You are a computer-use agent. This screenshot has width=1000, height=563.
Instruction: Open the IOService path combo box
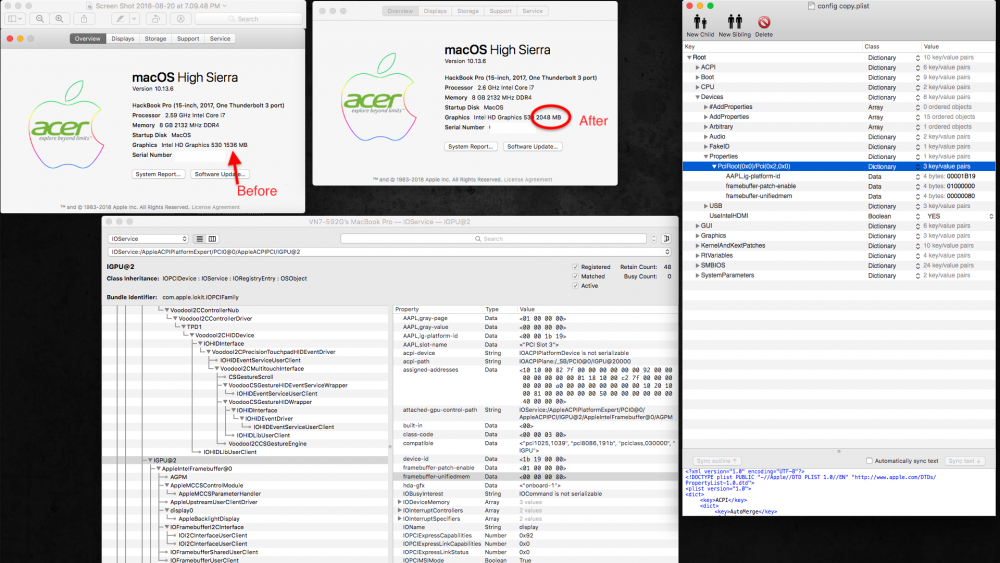tap(390, 252)
